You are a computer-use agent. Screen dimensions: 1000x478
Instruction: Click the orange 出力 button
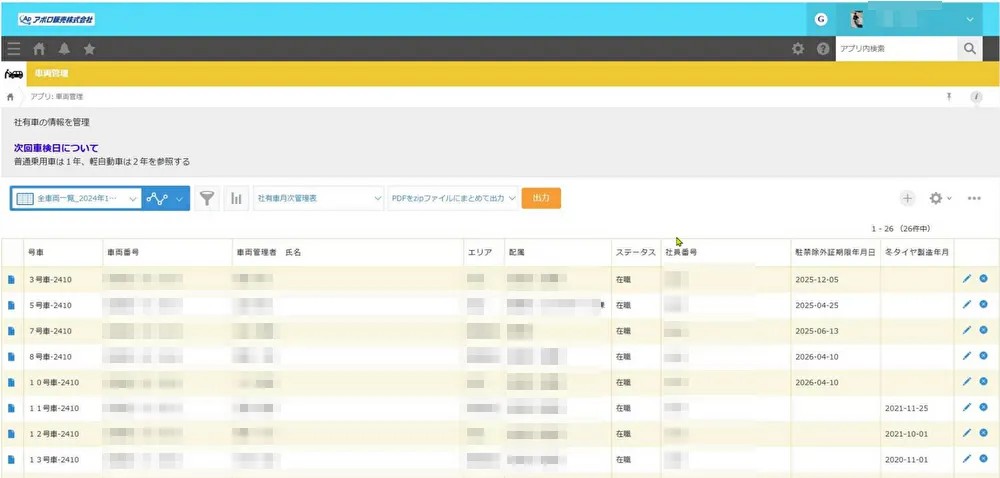coord(541,198)
